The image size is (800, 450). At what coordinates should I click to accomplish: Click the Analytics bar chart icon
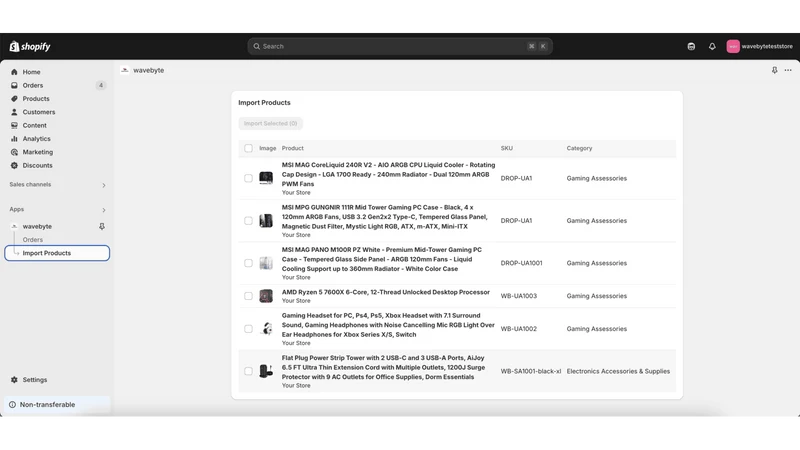[14, 138]
